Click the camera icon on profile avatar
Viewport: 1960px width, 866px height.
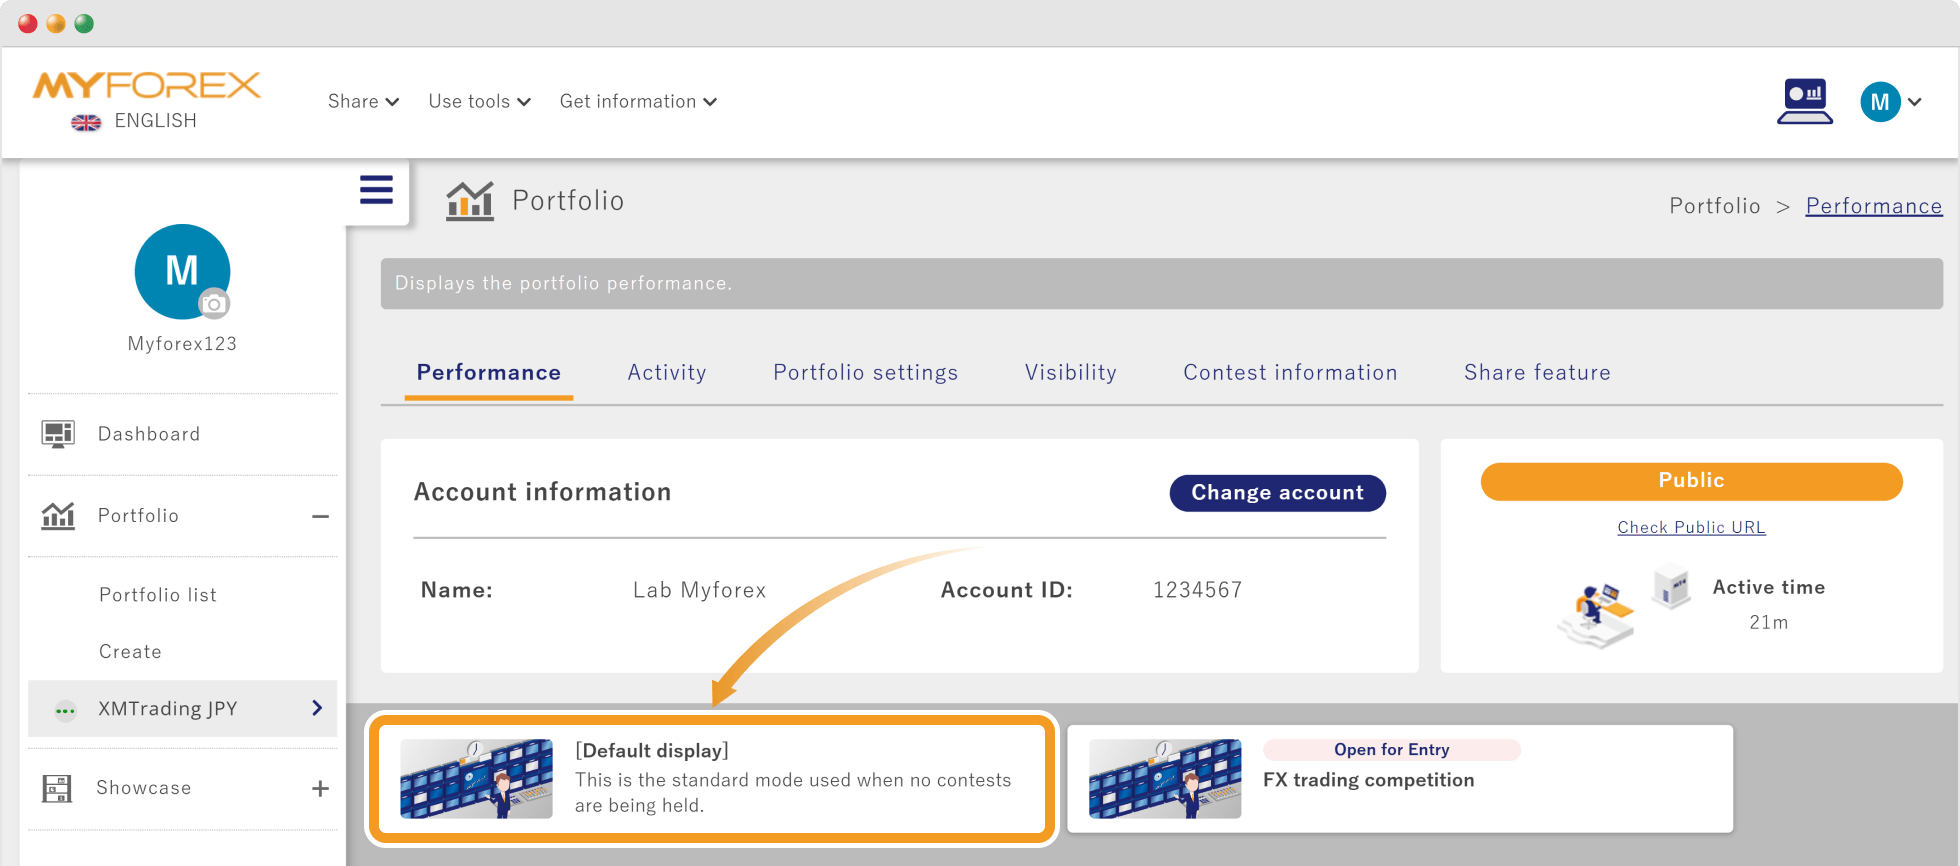(x=213, y=304)
